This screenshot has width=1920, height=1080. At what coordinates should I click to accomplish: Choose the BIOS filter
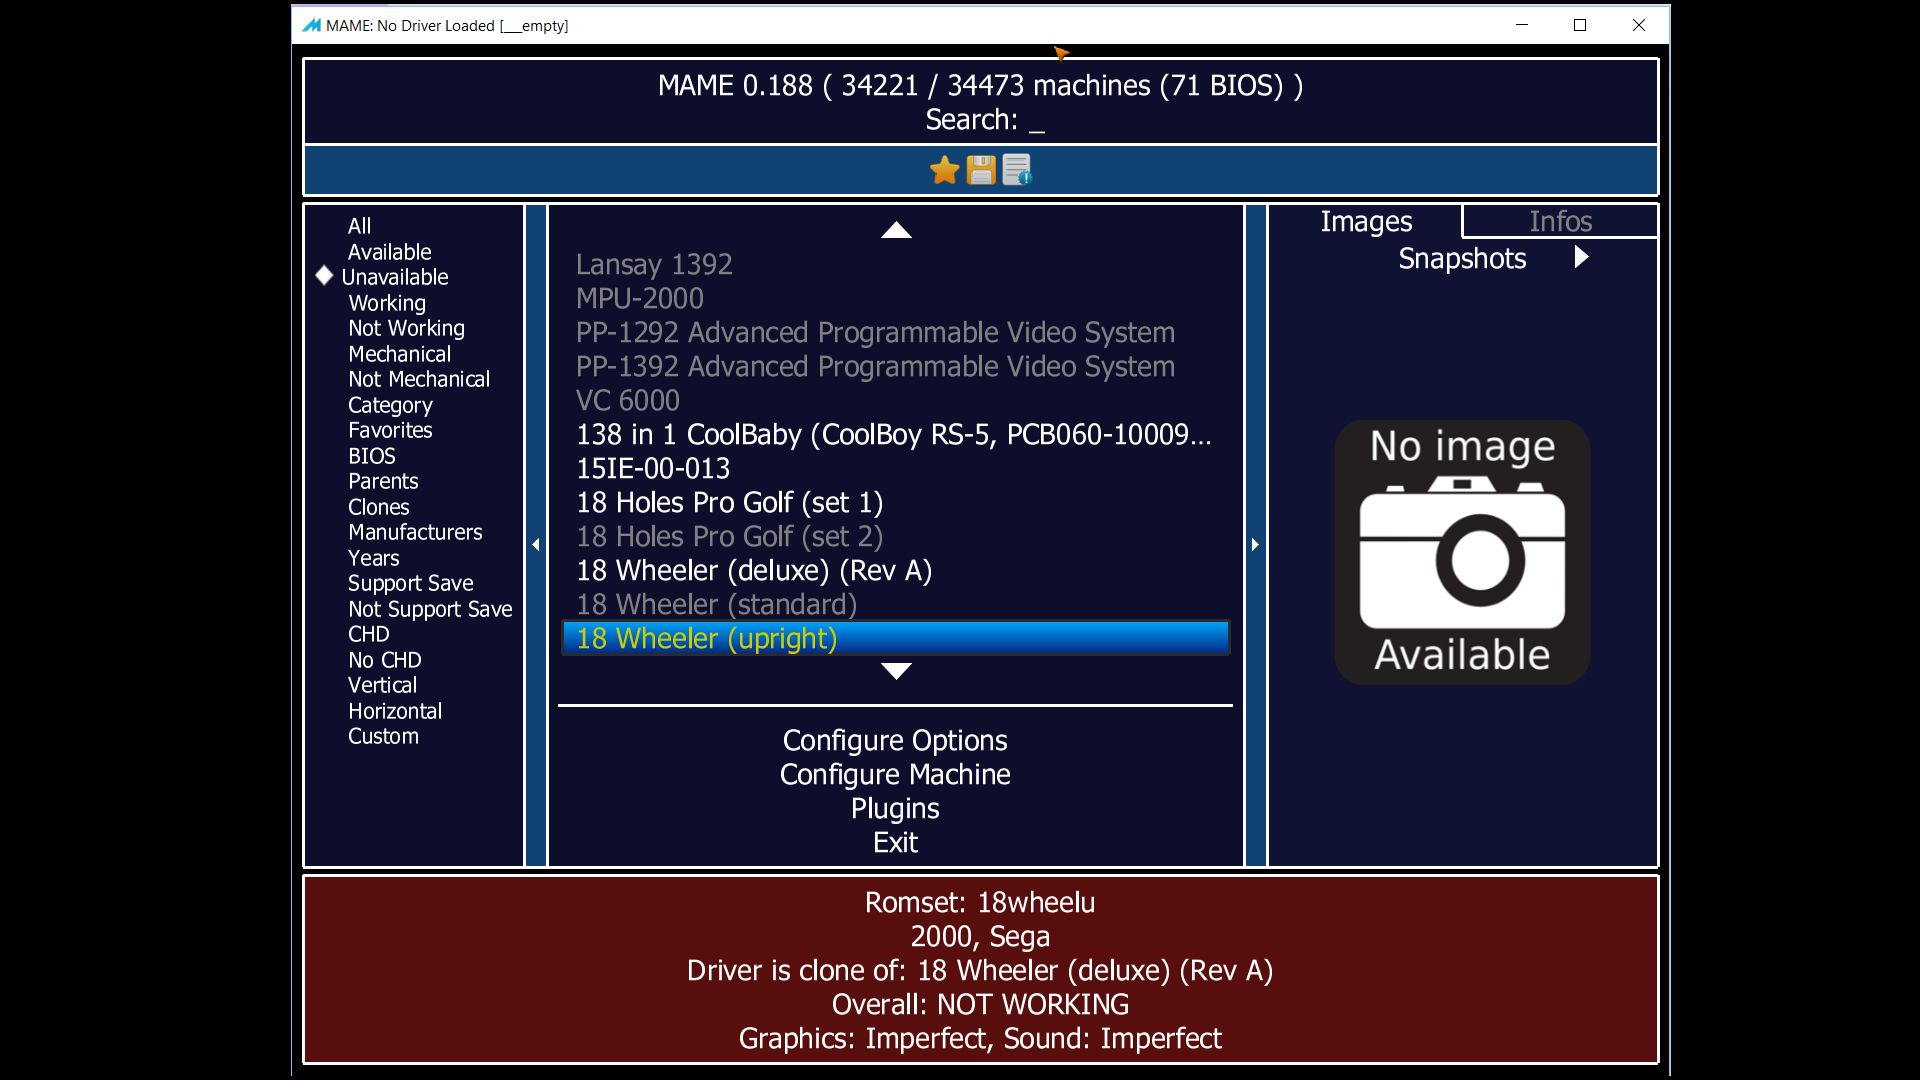click(372, 456)
